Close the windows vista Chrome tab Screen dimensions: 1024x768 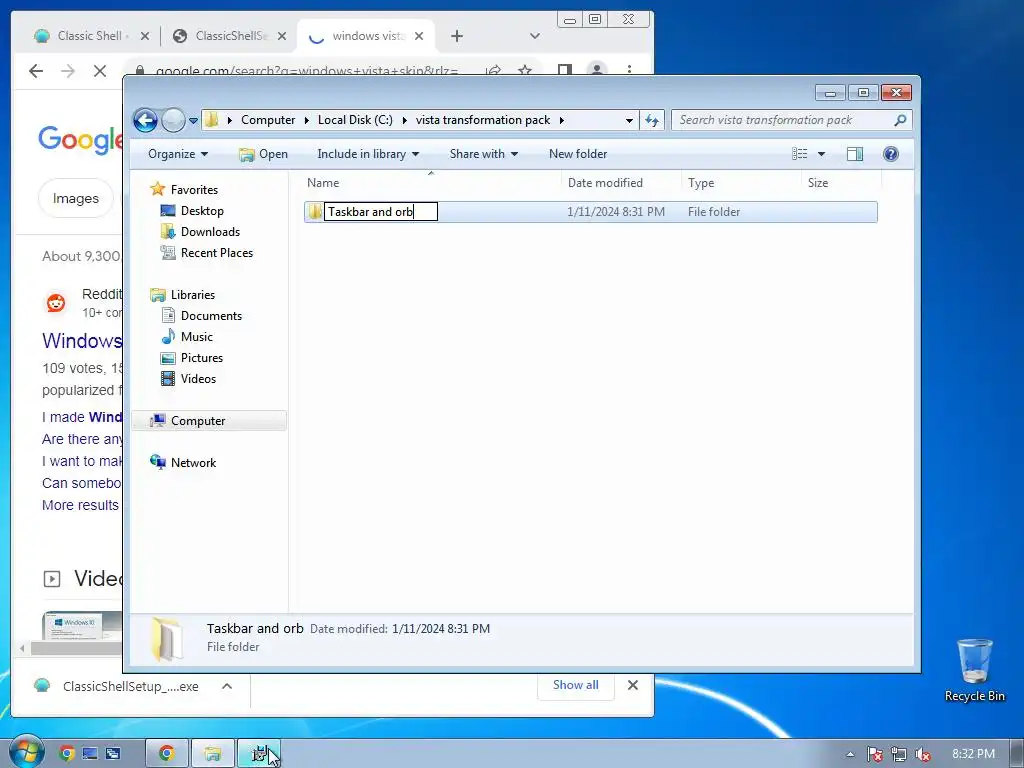(x=419, y=36)
